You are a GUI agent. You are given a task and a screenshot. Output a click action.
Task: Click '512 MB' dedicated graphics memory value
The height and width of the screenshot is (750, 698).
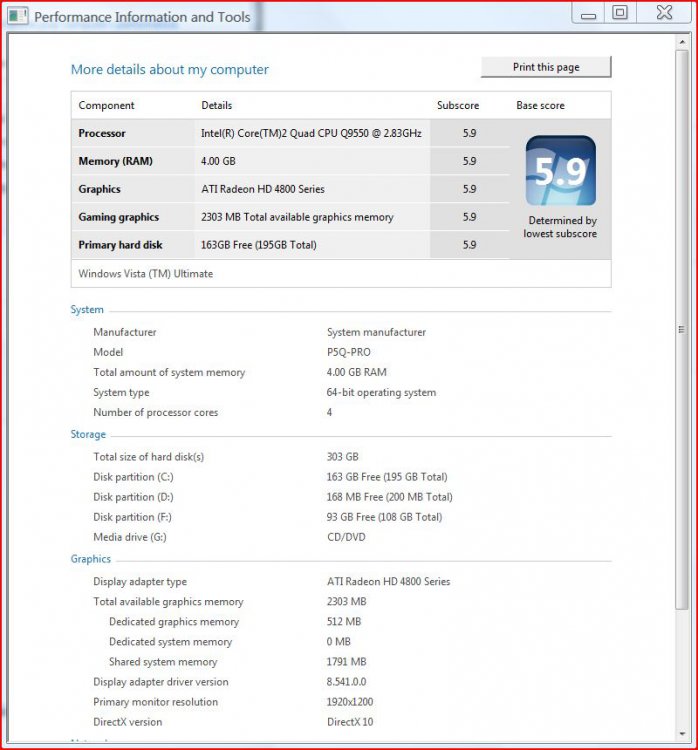click(344, 622)
